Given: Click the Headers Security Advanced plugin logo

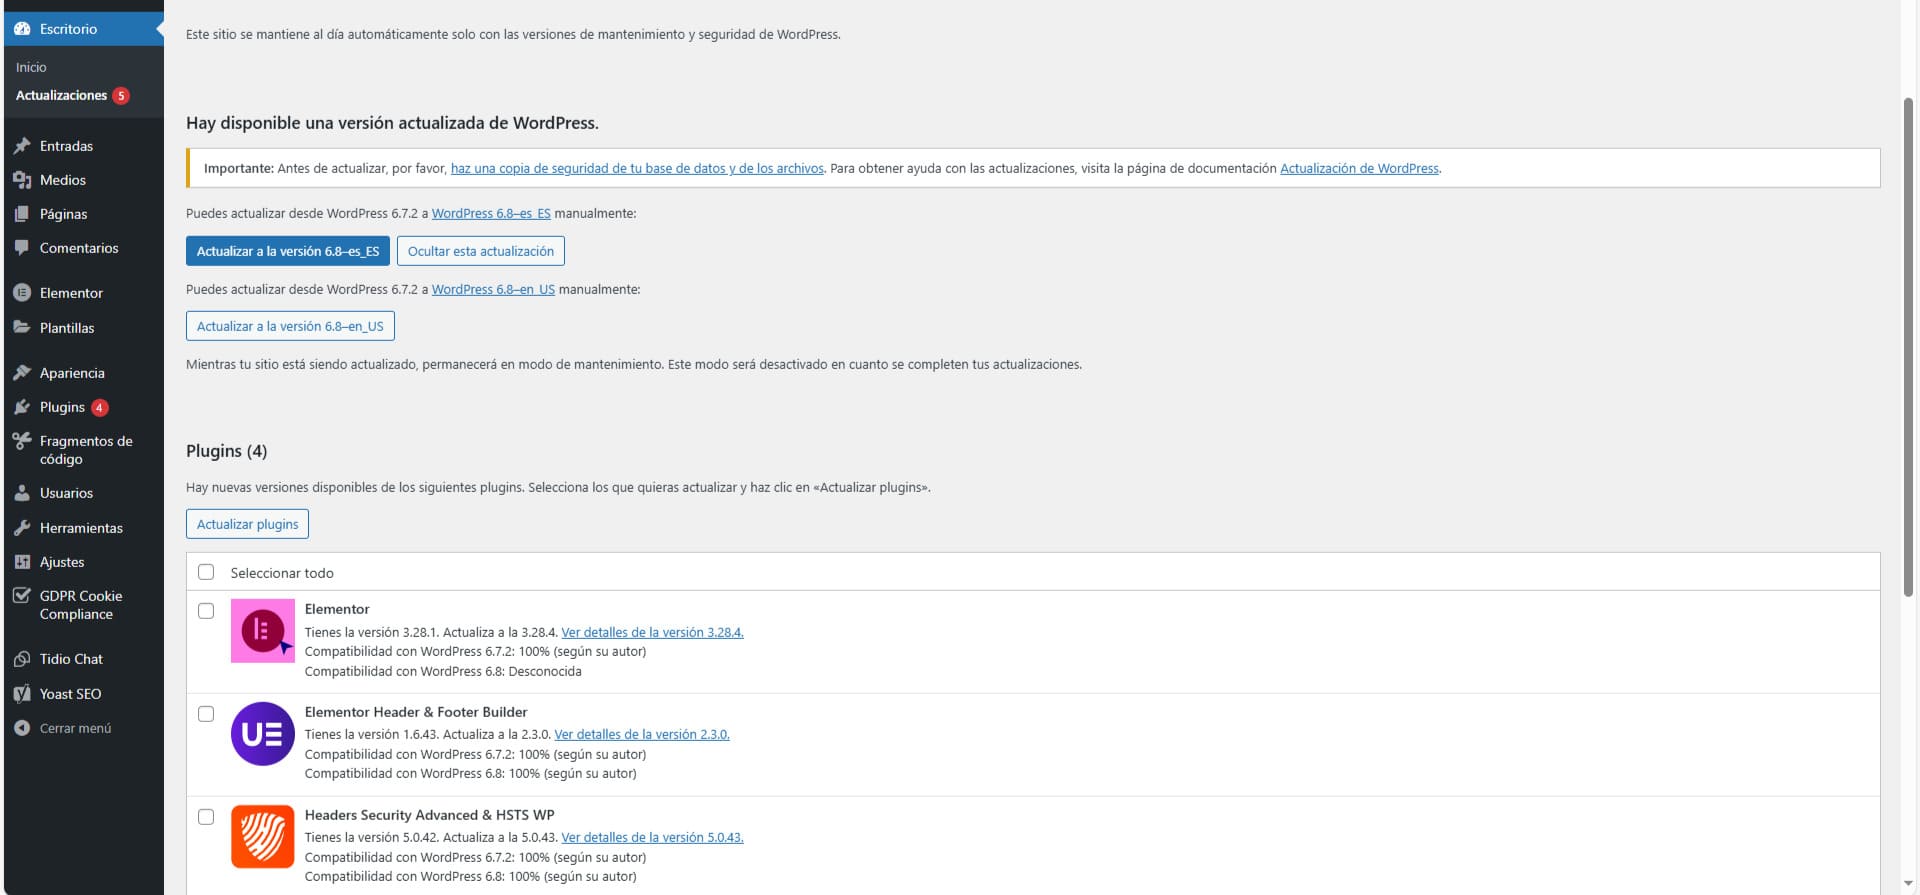Looking at the screenshot, I should coord(263,837).
